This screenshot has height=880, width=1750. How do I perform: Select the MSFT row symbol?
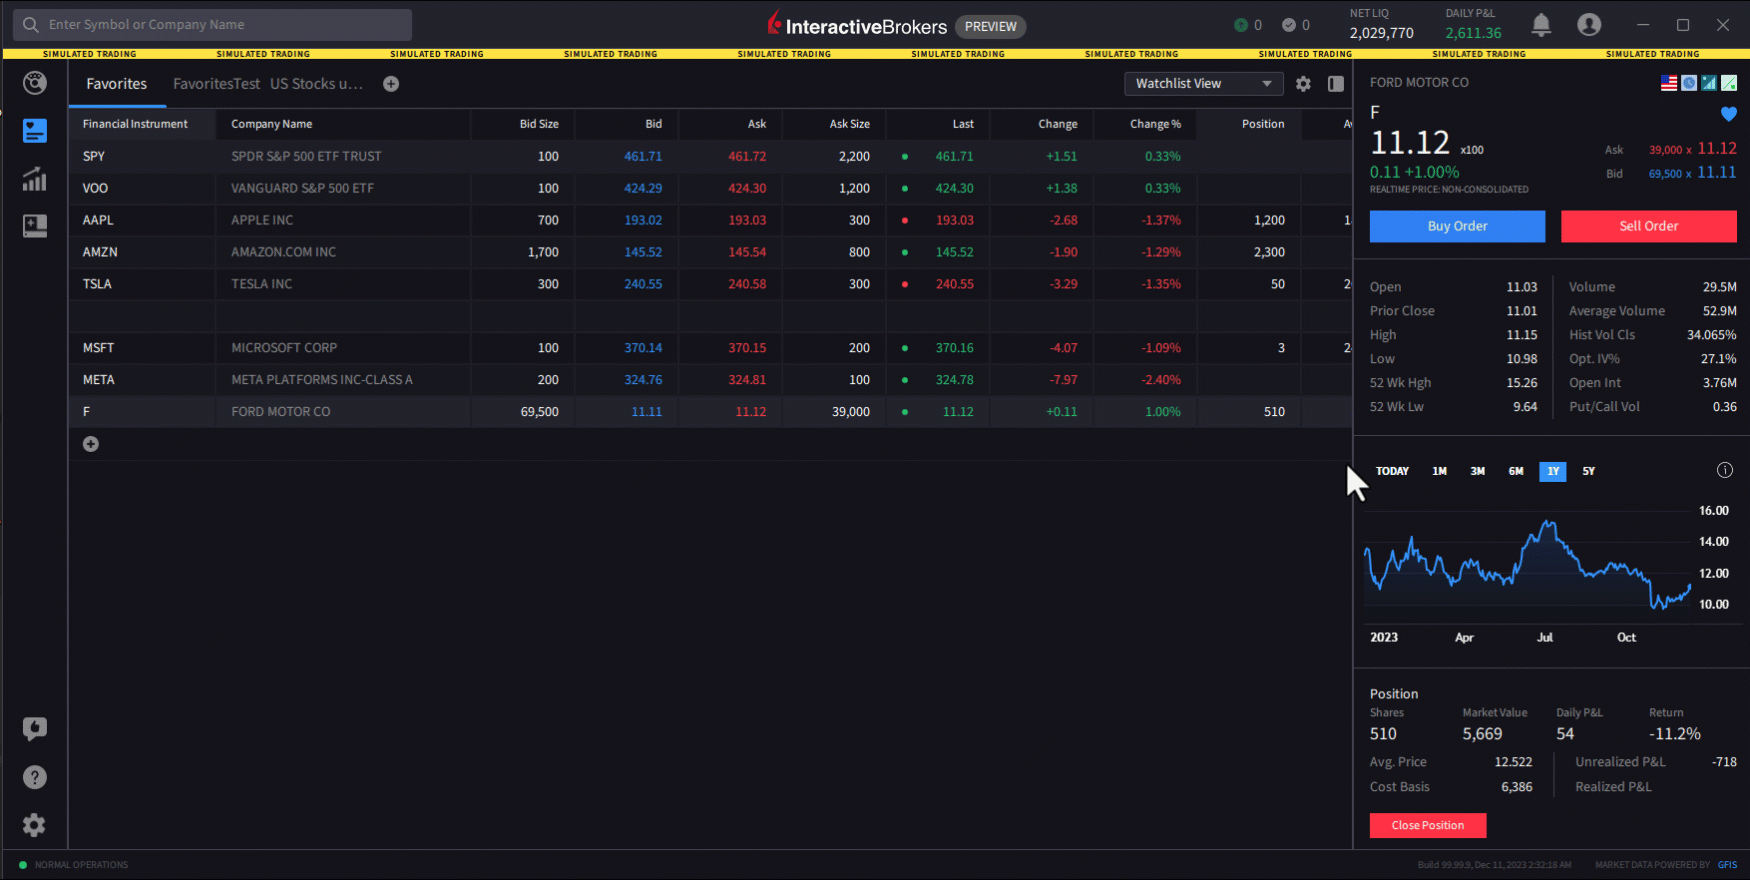98,348
